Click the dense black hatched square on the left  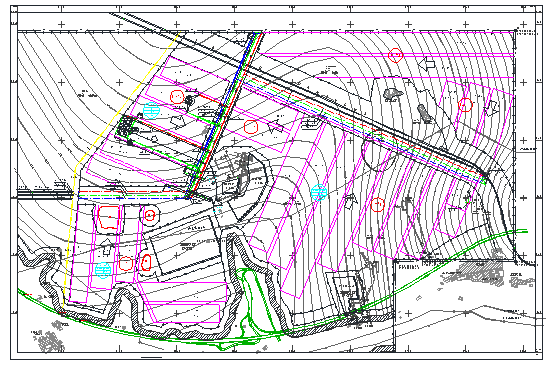[125, 126]
